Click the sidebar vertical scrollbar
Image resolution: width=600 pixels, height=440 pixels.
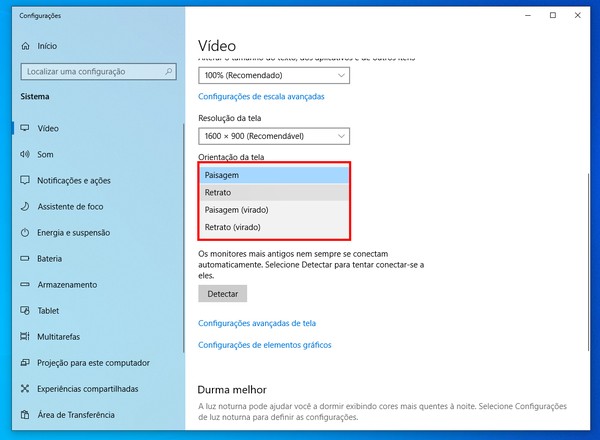(x=184, y=237)
